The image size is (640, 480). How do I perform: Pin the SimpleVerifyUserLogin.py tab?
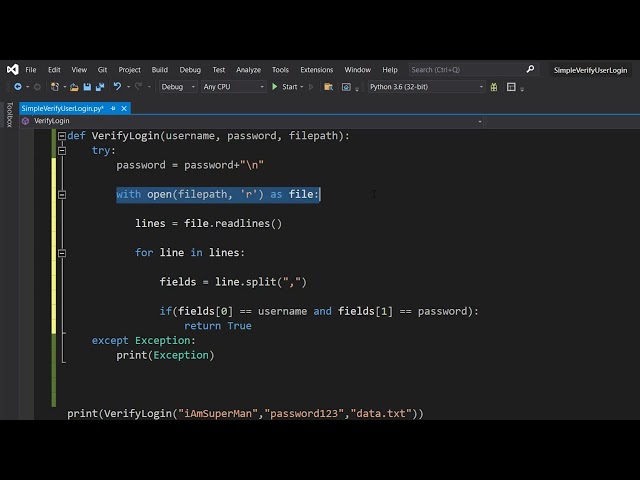(113, 108)
